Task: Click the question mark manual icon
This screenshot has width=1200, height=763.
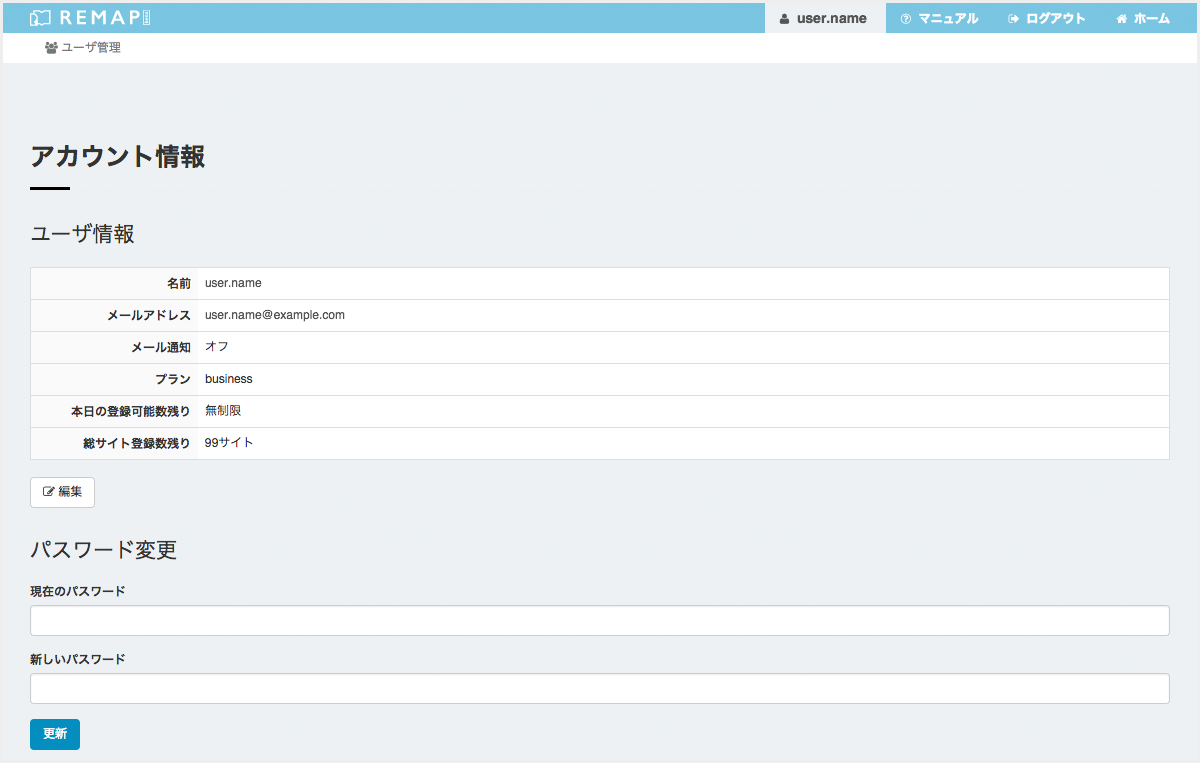Action: (906, 18)
